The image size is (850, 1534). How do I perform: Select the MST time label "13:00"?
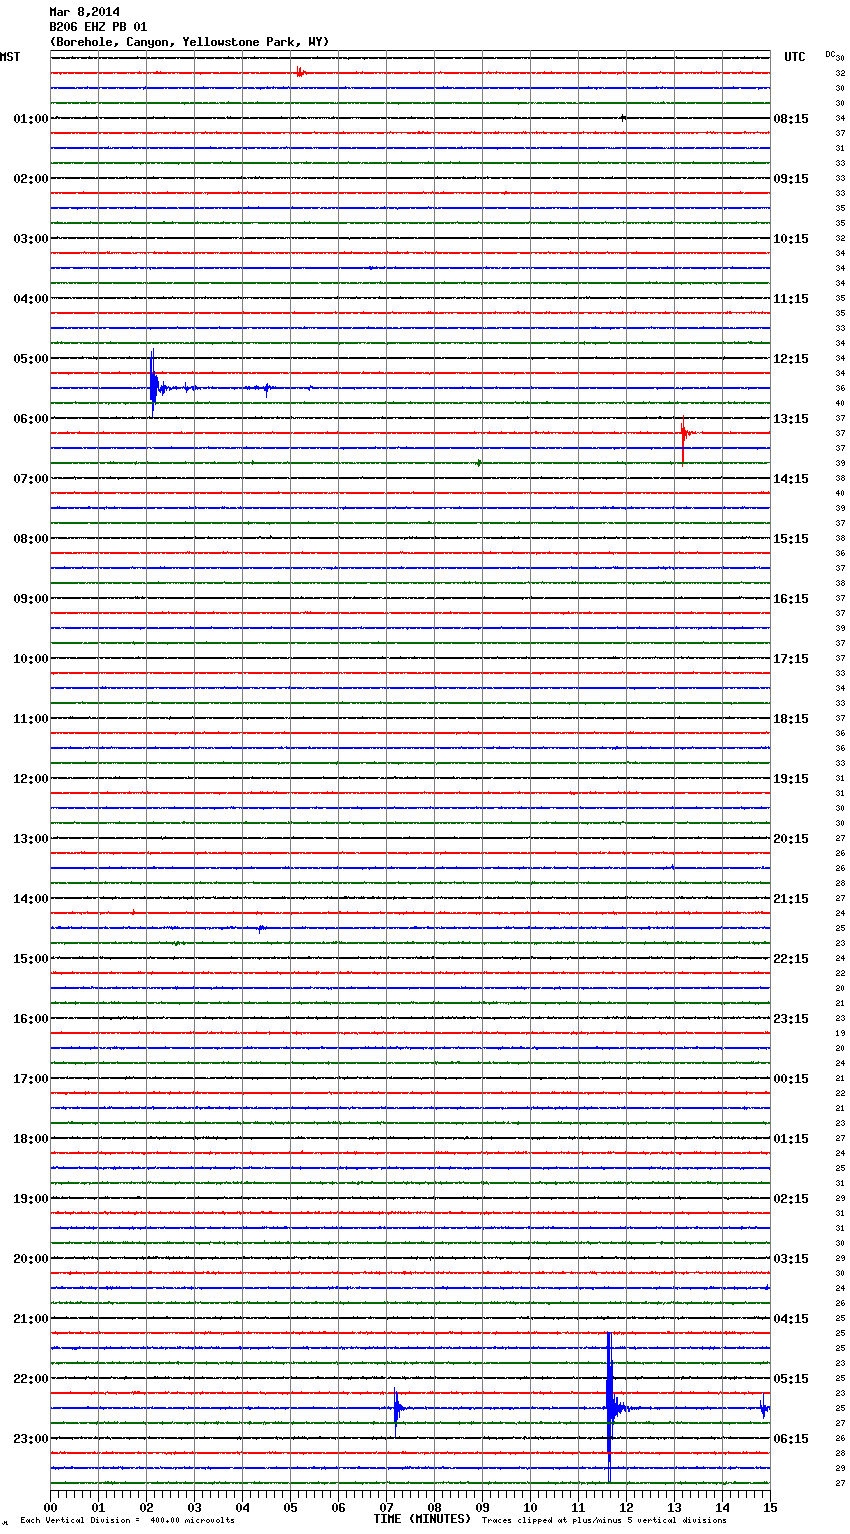click(x=31, y=839)
